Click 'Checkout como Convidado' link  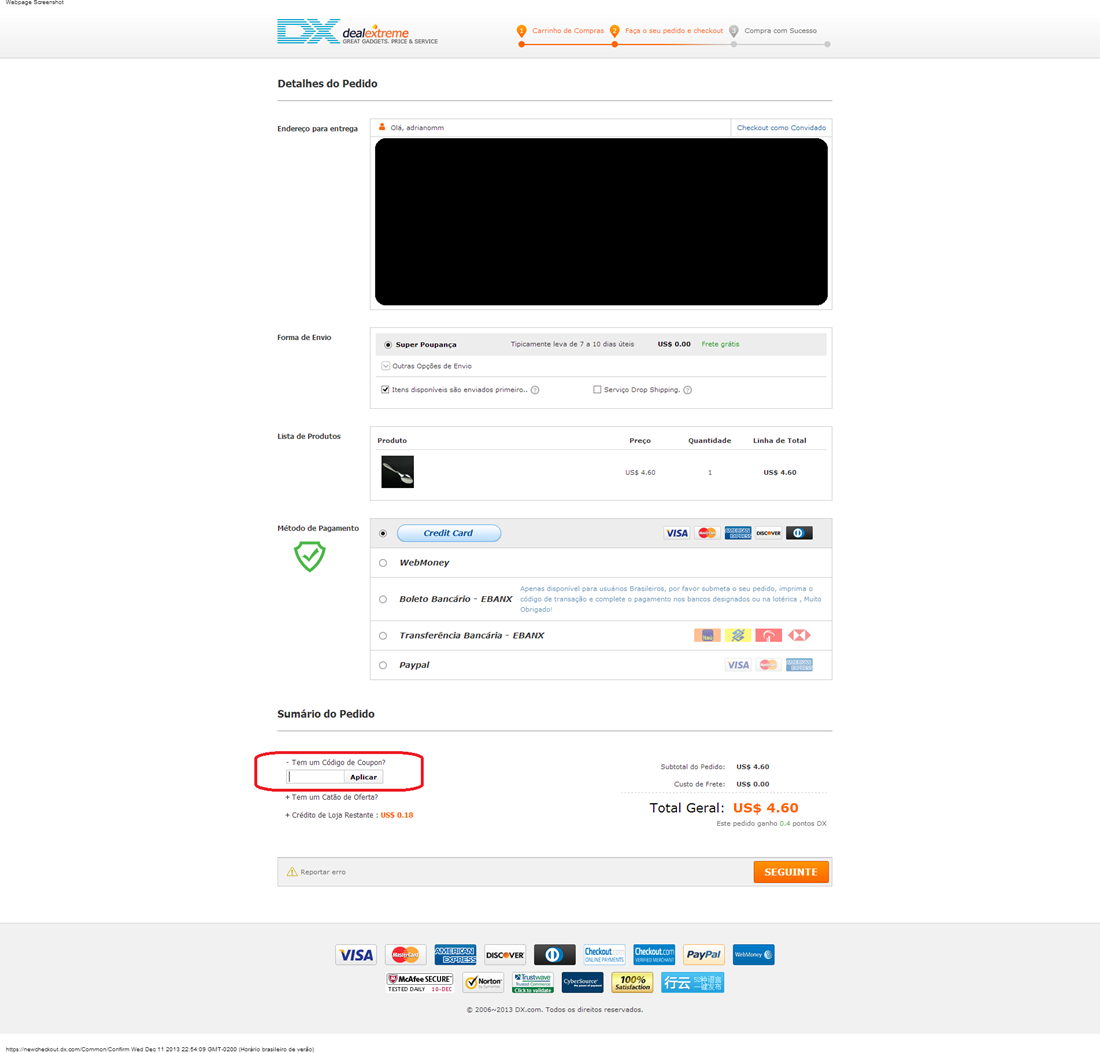(x=781, y=128)
